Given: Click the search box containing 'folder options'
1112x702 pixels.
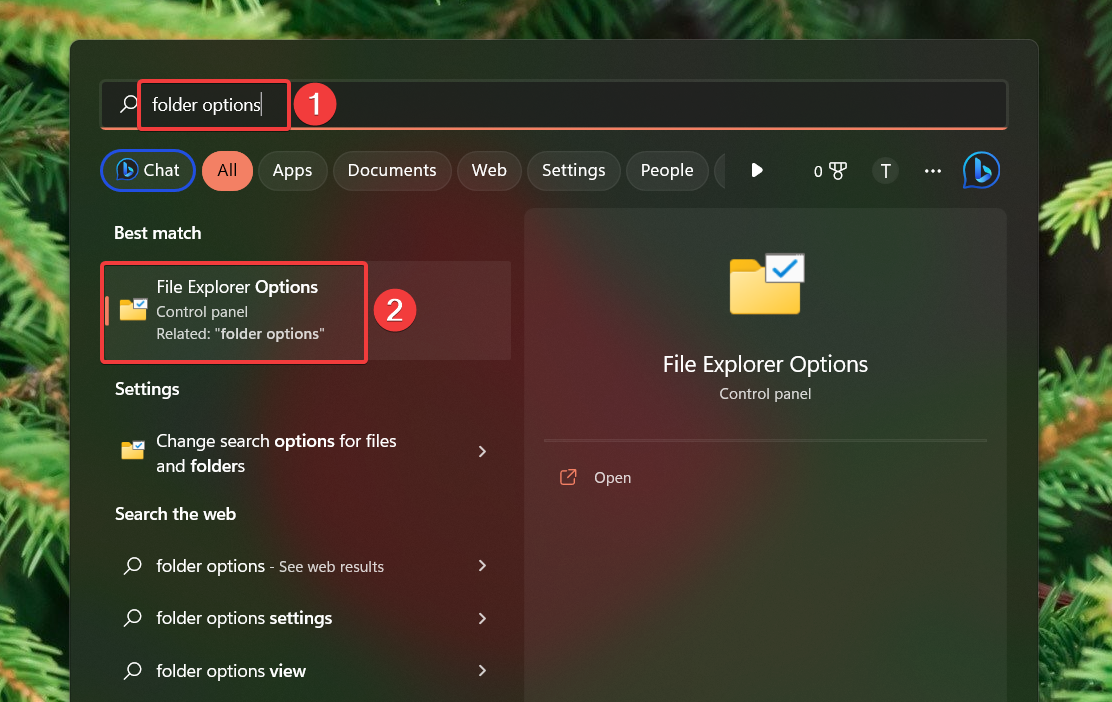Looking at the screenshot, I should [x=554, y=104].
